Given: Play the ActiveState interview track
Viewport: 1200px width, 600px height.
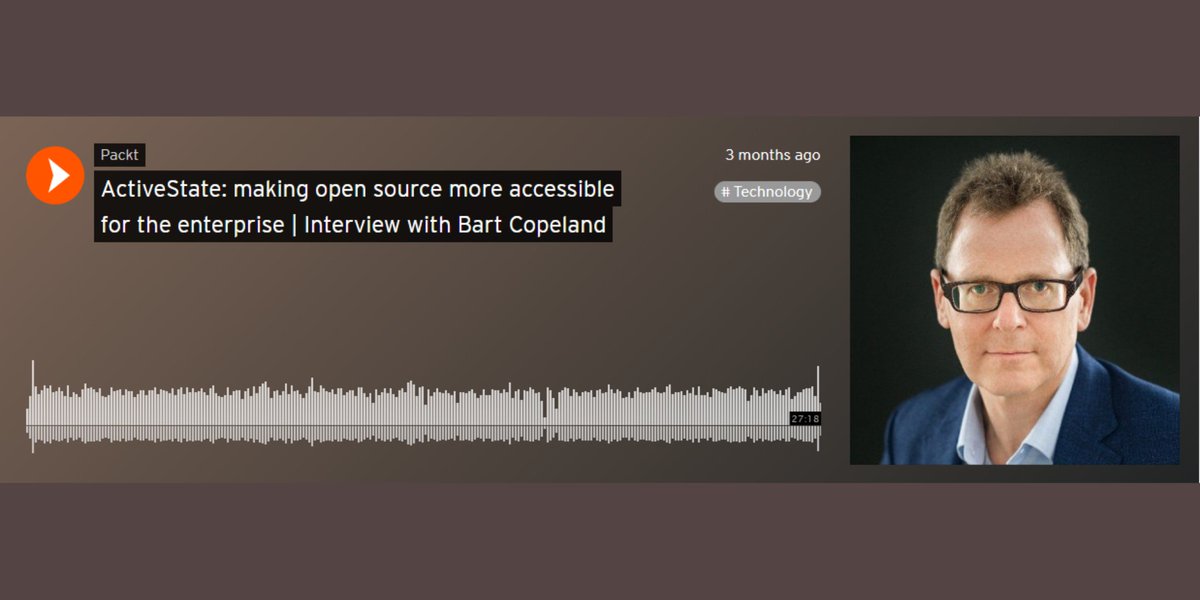Looking at the screenshot, I should (55, 175).
